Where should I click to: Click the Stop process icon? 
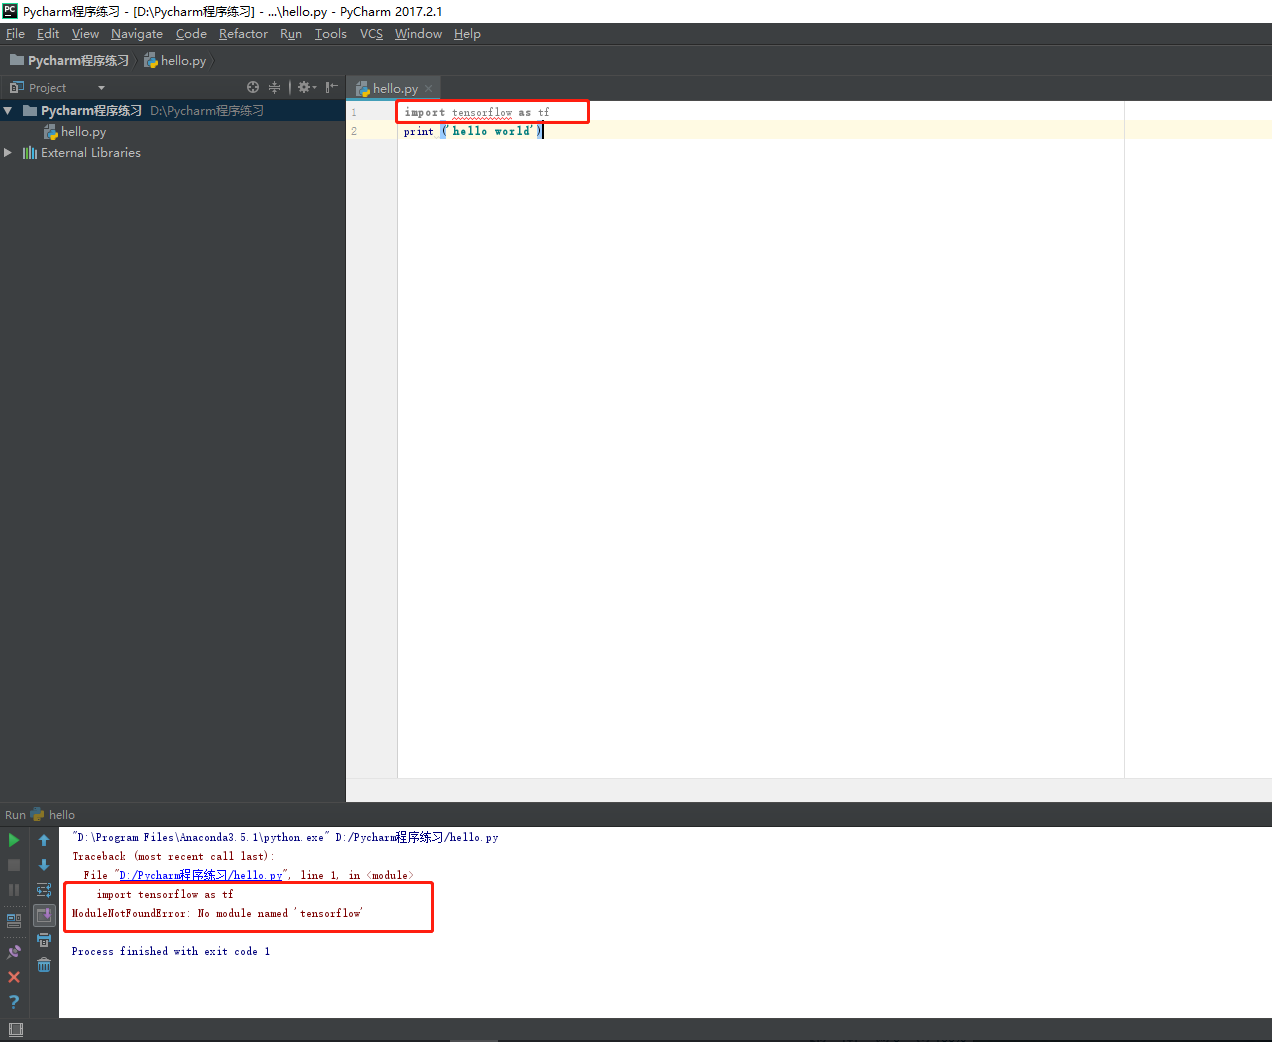(13, 864)
